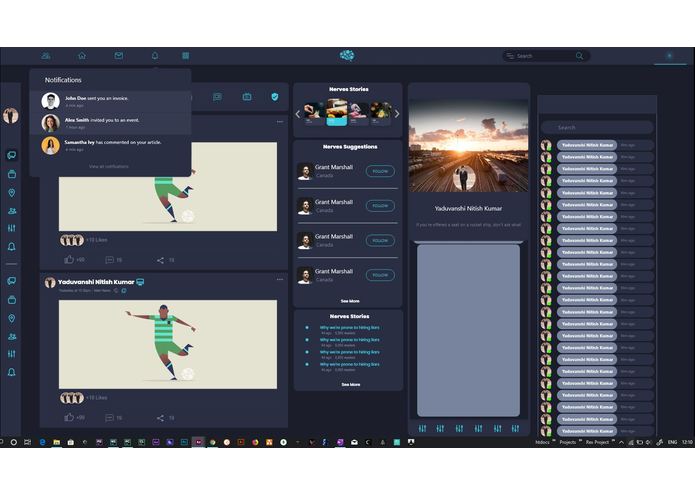Open the chat icon in lower sidebar group
695x494 pixels.
tap(12, 281)
